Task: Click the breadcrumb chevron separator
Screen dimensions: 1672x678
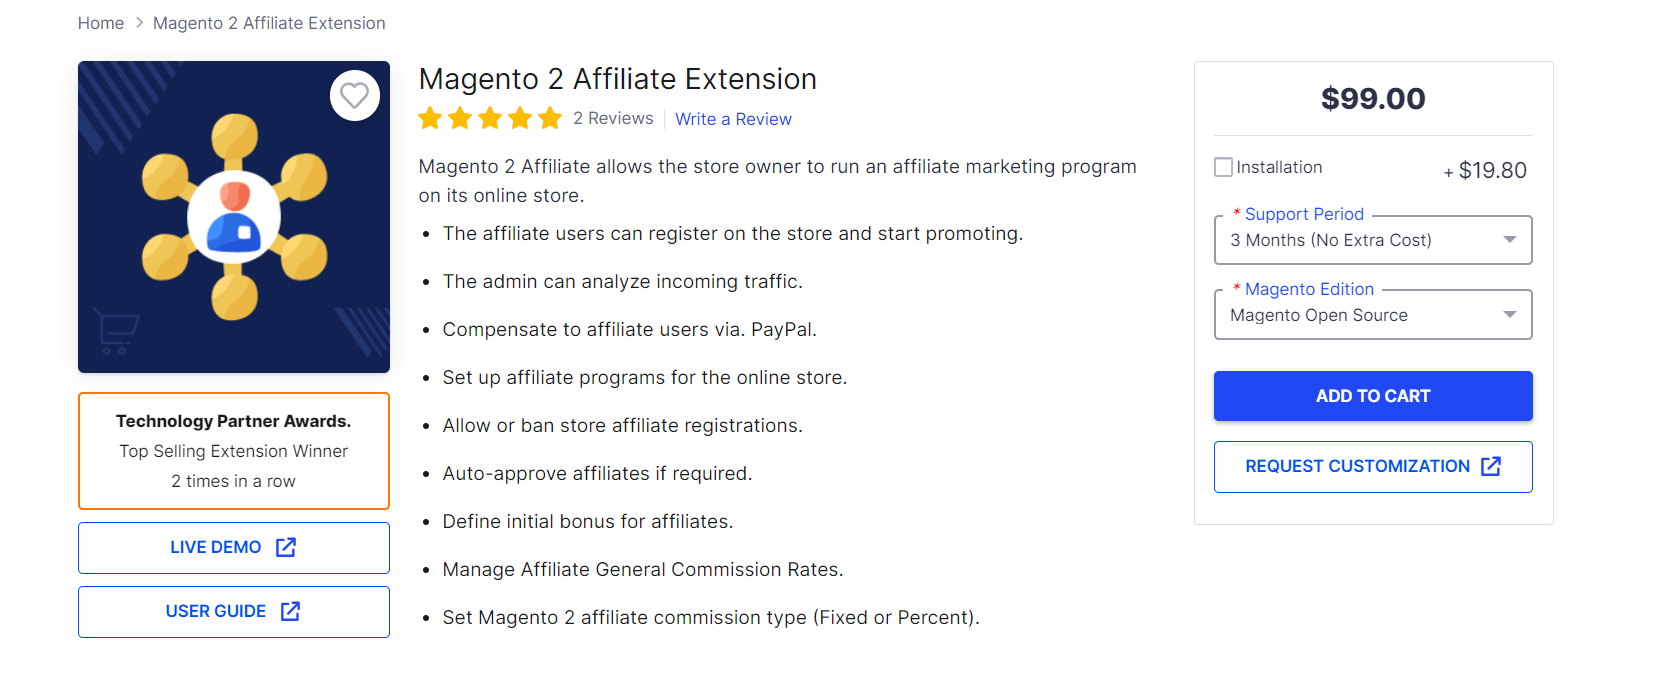Action: (138, 22)
